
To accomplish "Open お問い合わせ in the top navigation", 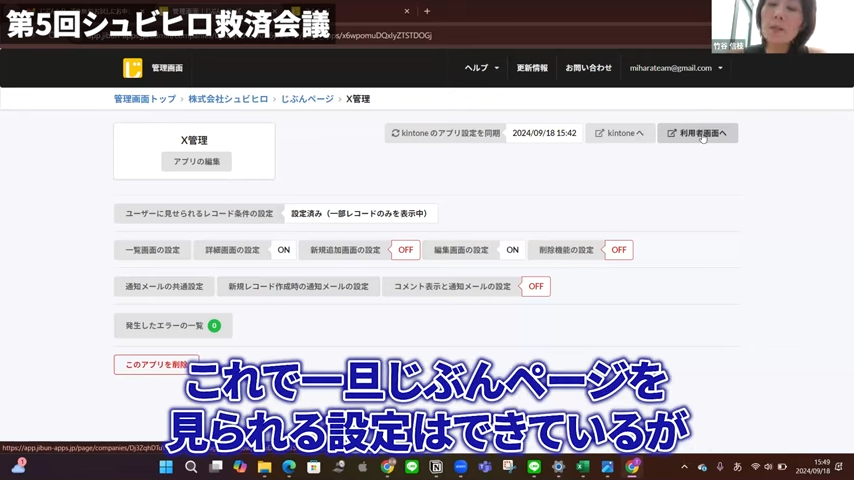I will click(x=588, y=68).
